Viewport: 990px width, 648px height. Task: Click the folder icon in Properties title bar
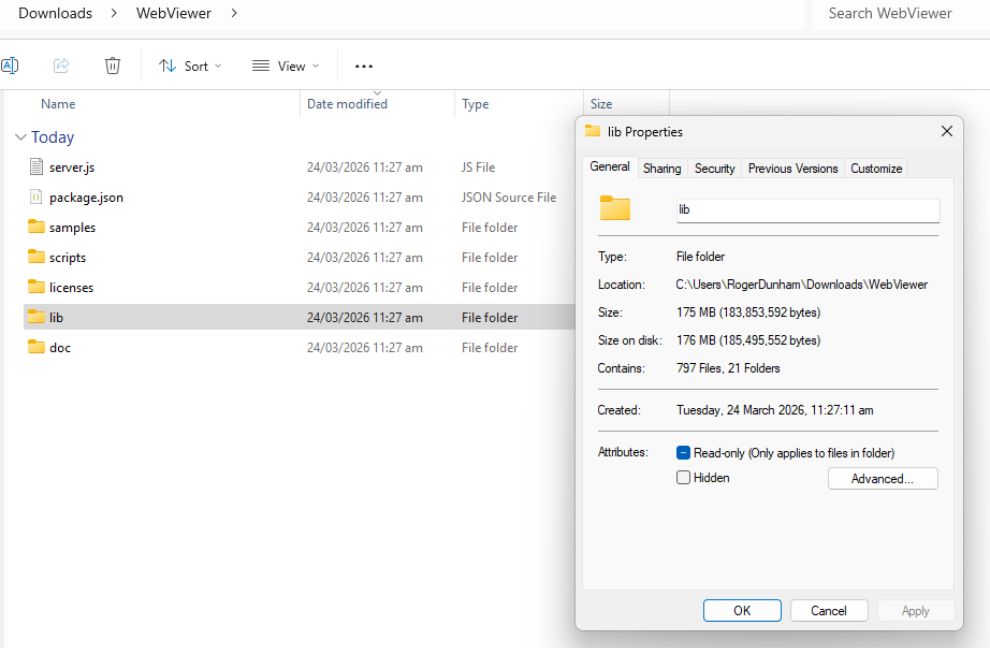[592, 131]
